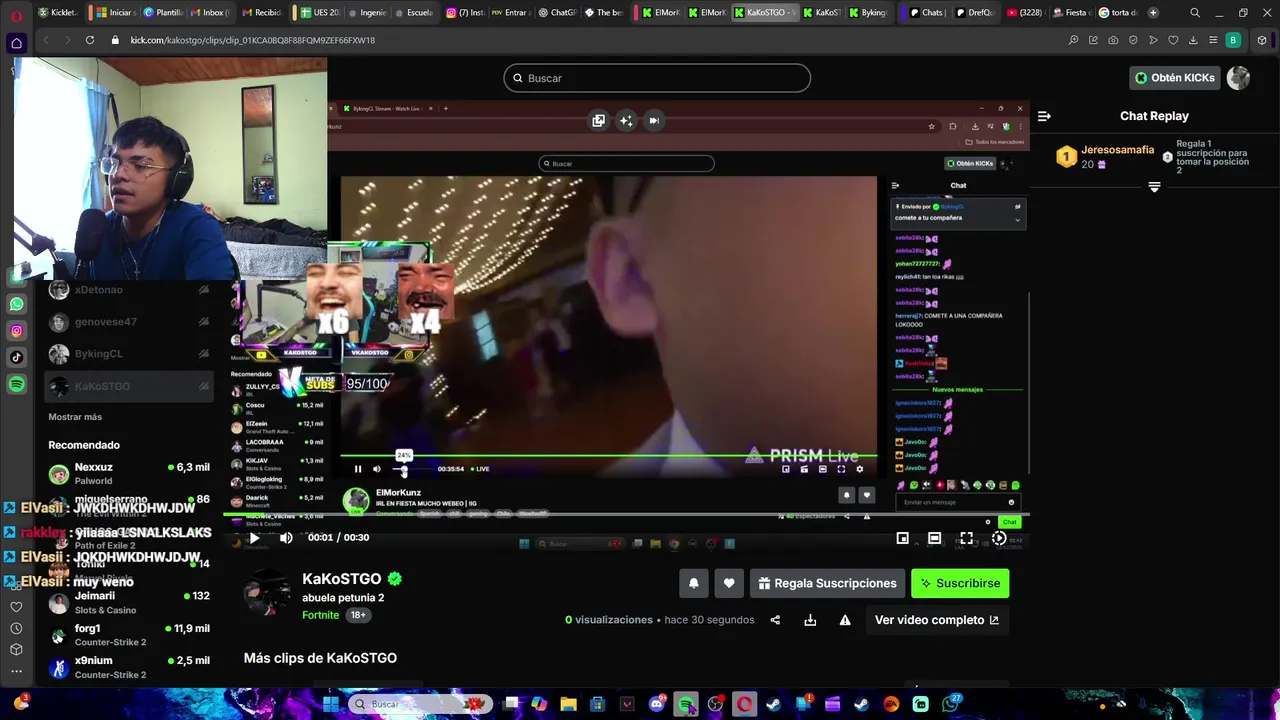Open Opera sidebar bookmarks heart
This screenshot has height=720, width=1280.
[x=16, y=607]
